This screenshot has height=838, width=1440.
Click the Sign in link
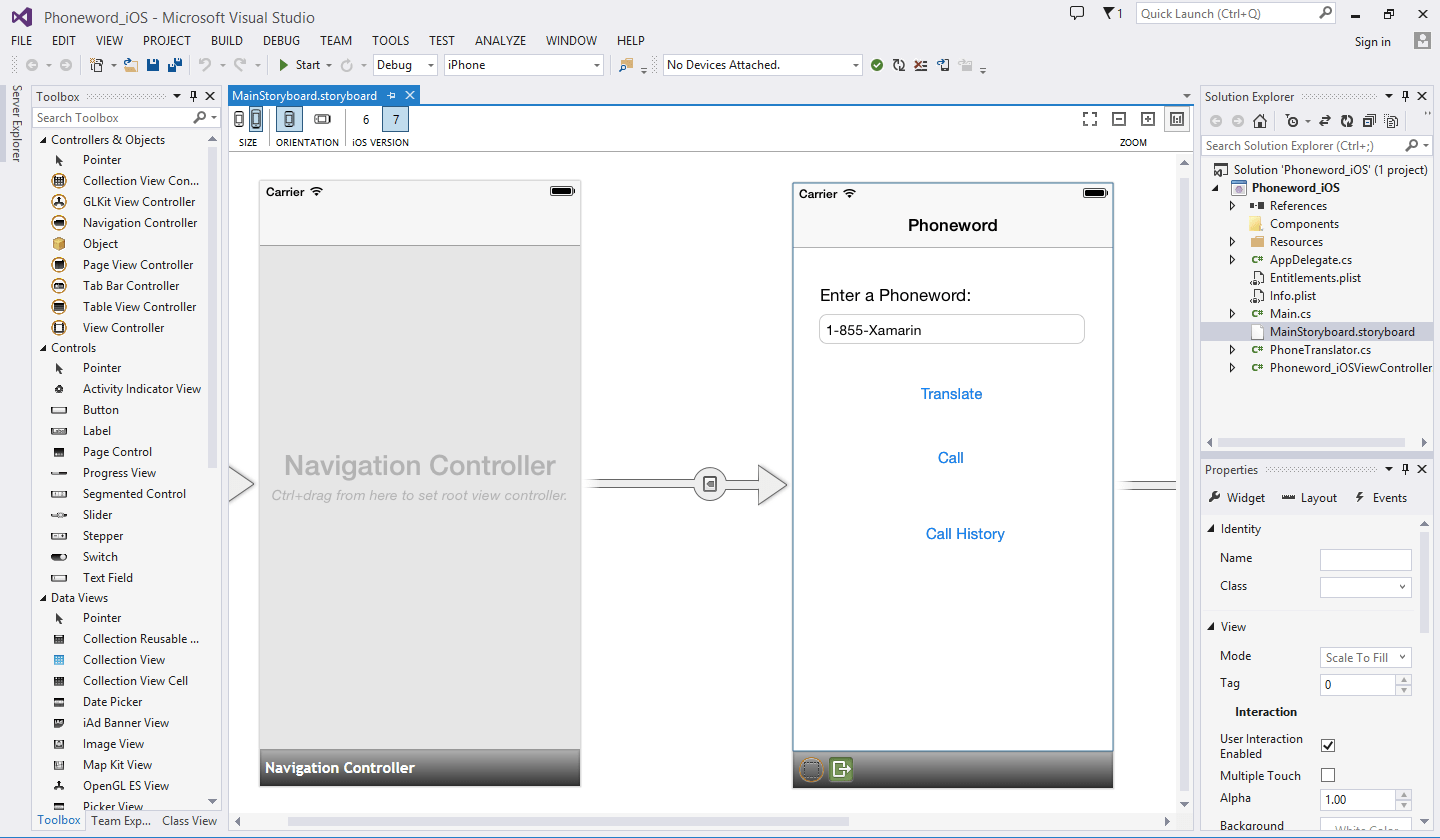(x=1372, y=41)
